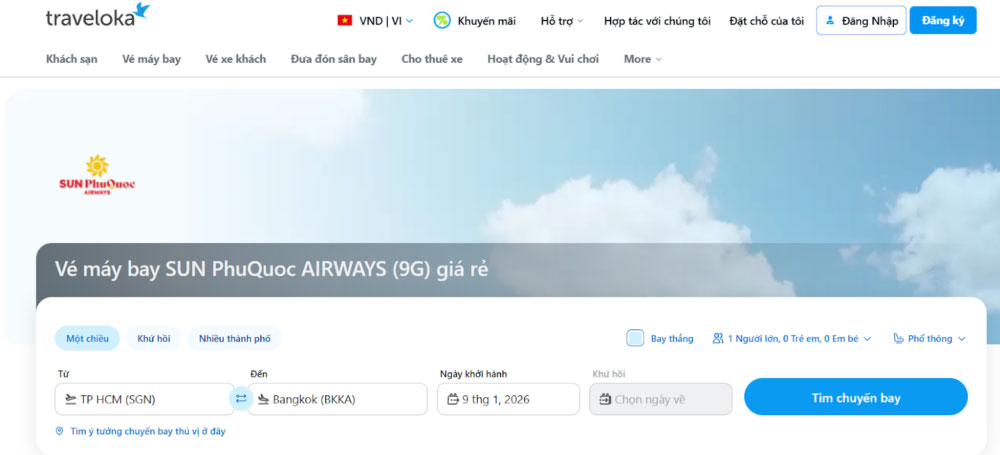
Task: Select the Khứ hồi trip option
Action: click(154, 339)
